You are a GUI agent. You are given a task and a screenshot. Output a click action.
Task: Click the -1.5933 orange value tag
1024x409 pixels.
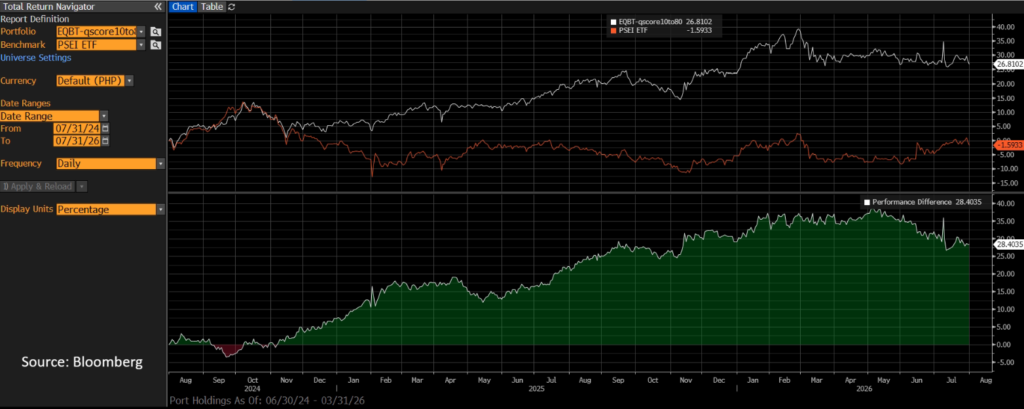(1007, 144)
